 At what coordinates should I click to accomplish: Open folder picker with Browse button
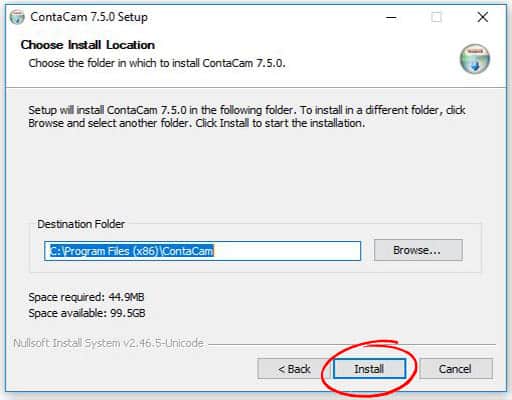pos(418,250)
